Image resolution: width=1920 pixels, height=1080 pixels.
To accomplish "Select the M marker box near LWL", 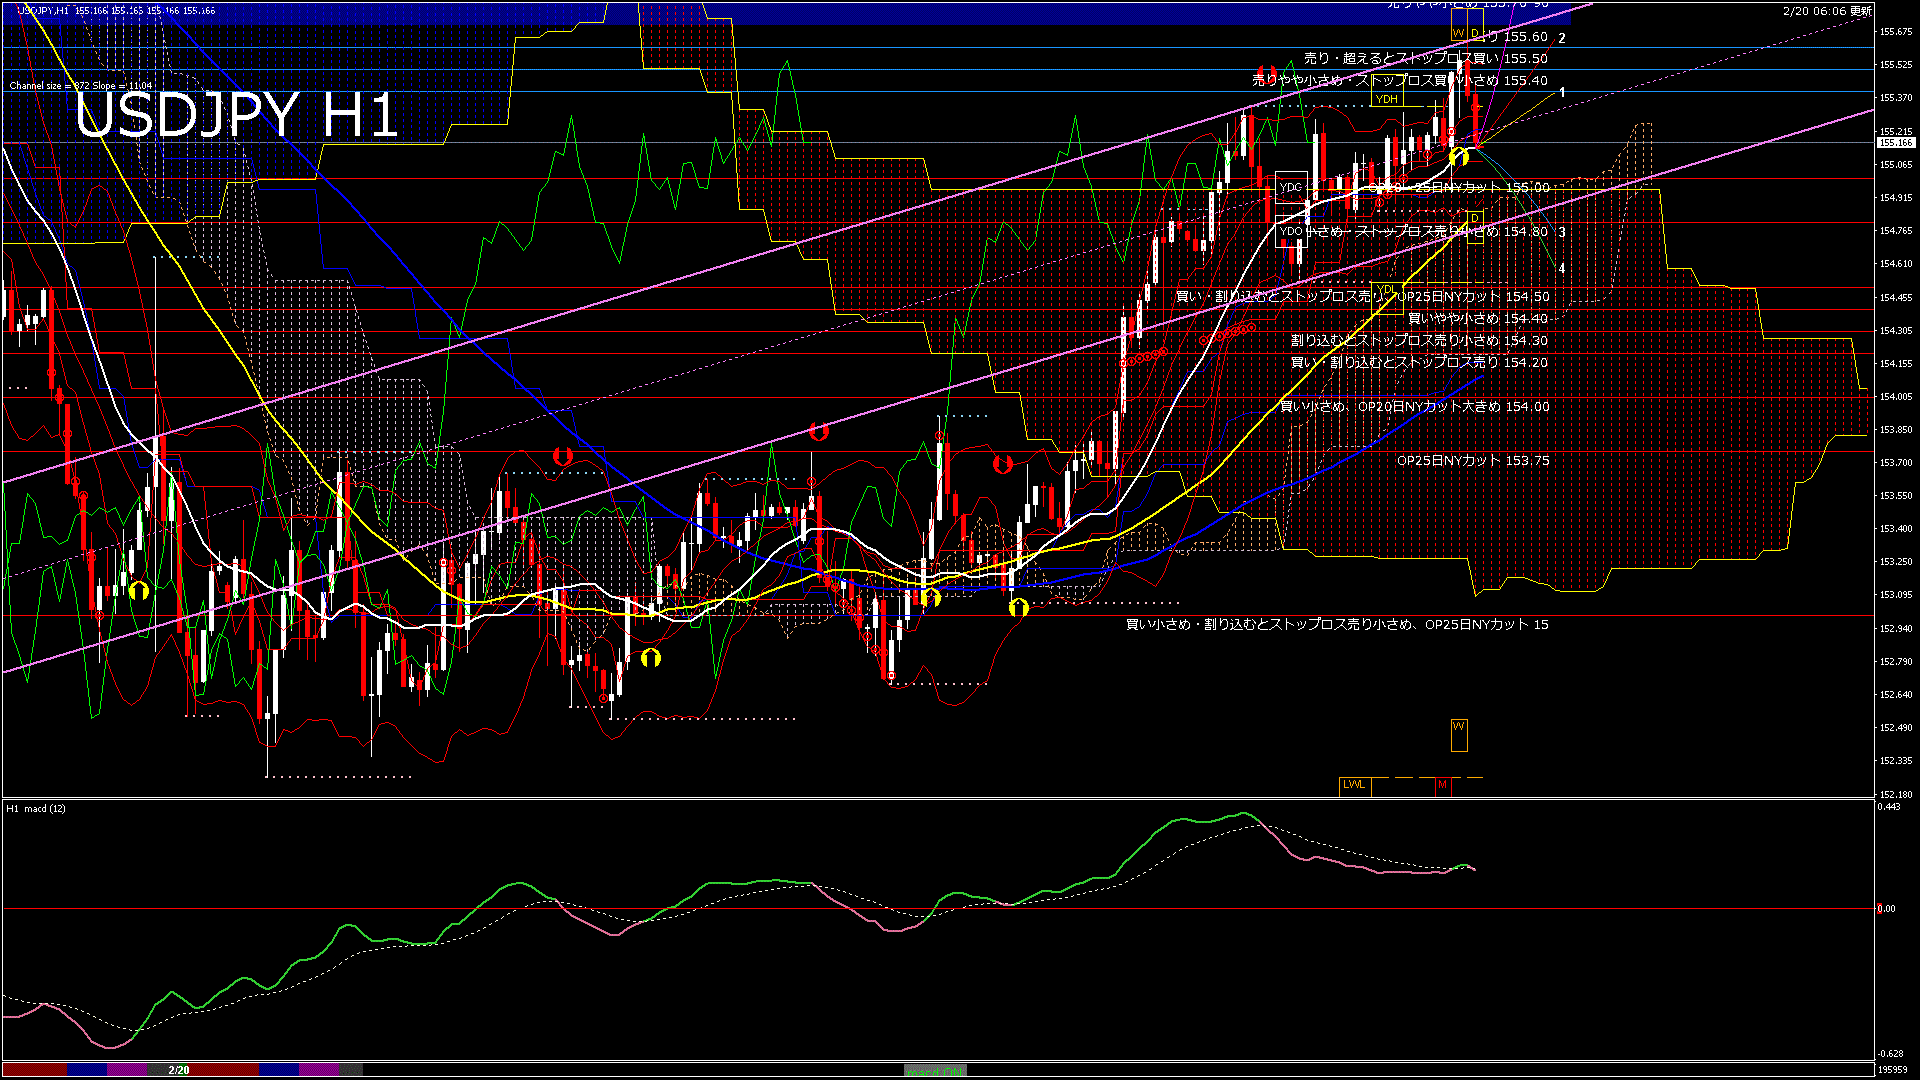I will (1443, 786).
